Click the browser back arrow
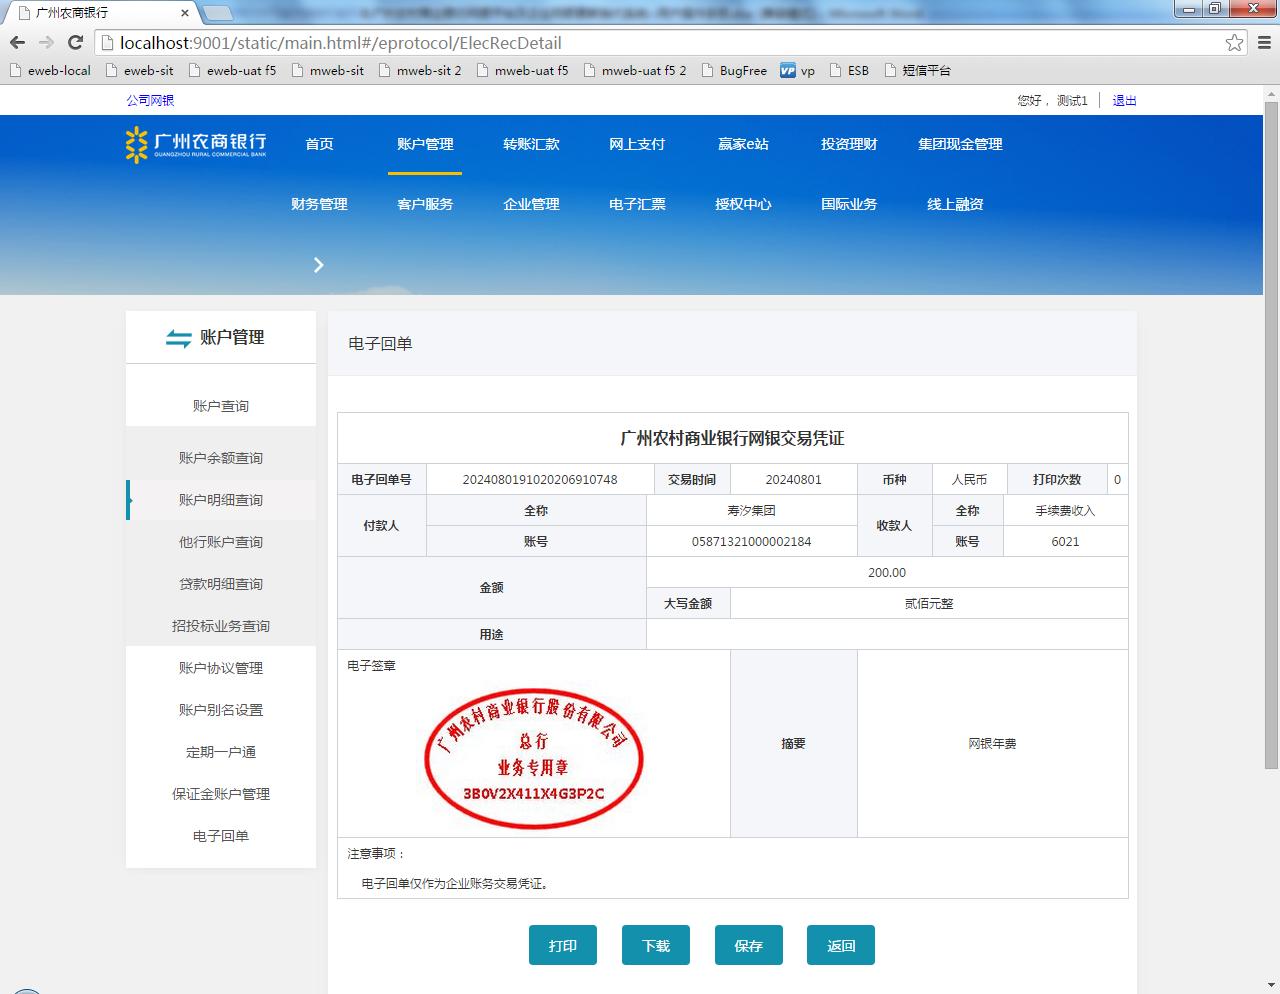Viewport: 1280px width, 994px height. coord(17,42)
